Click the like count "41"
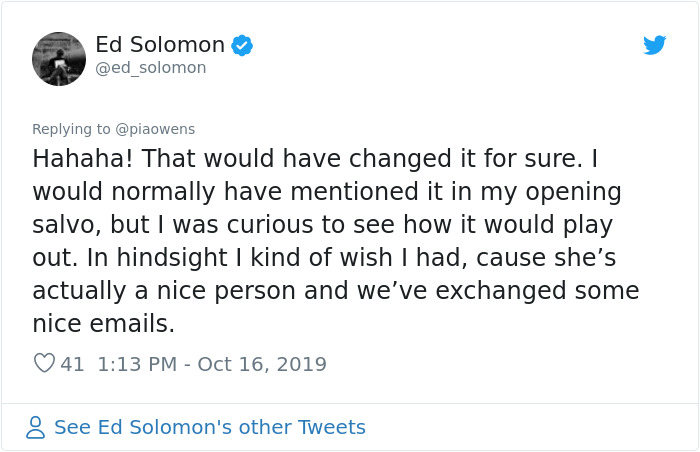700x452 pixels. pyautogui.click(x=72, y=364)
